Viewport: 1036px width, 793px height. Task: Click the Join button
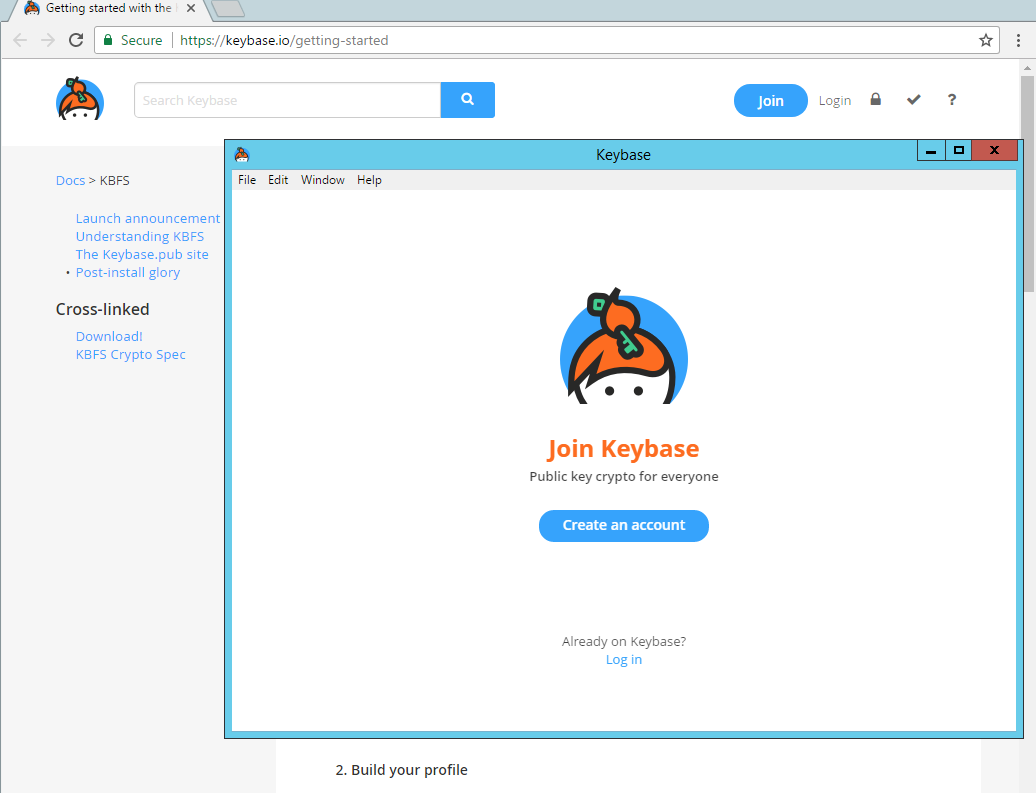(770, 100)
